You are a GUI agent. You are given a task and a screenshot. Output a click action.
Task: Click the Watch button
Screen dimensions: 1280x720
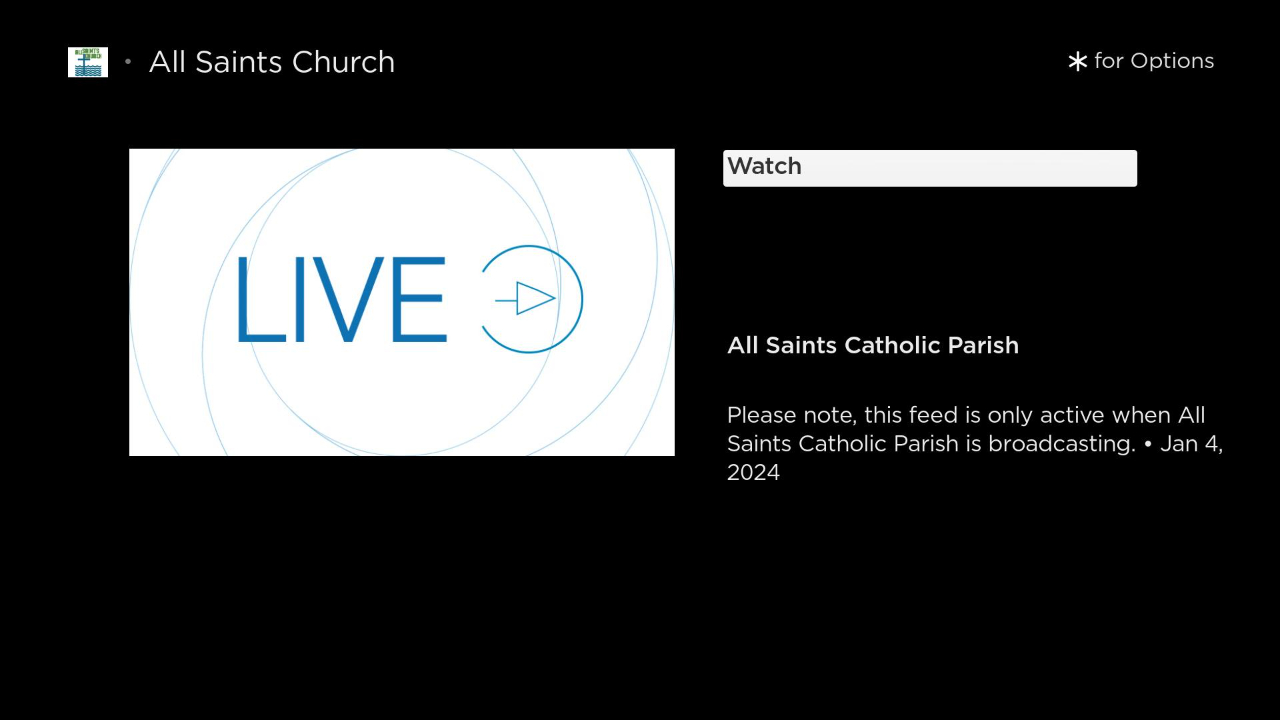coord(930,168)
